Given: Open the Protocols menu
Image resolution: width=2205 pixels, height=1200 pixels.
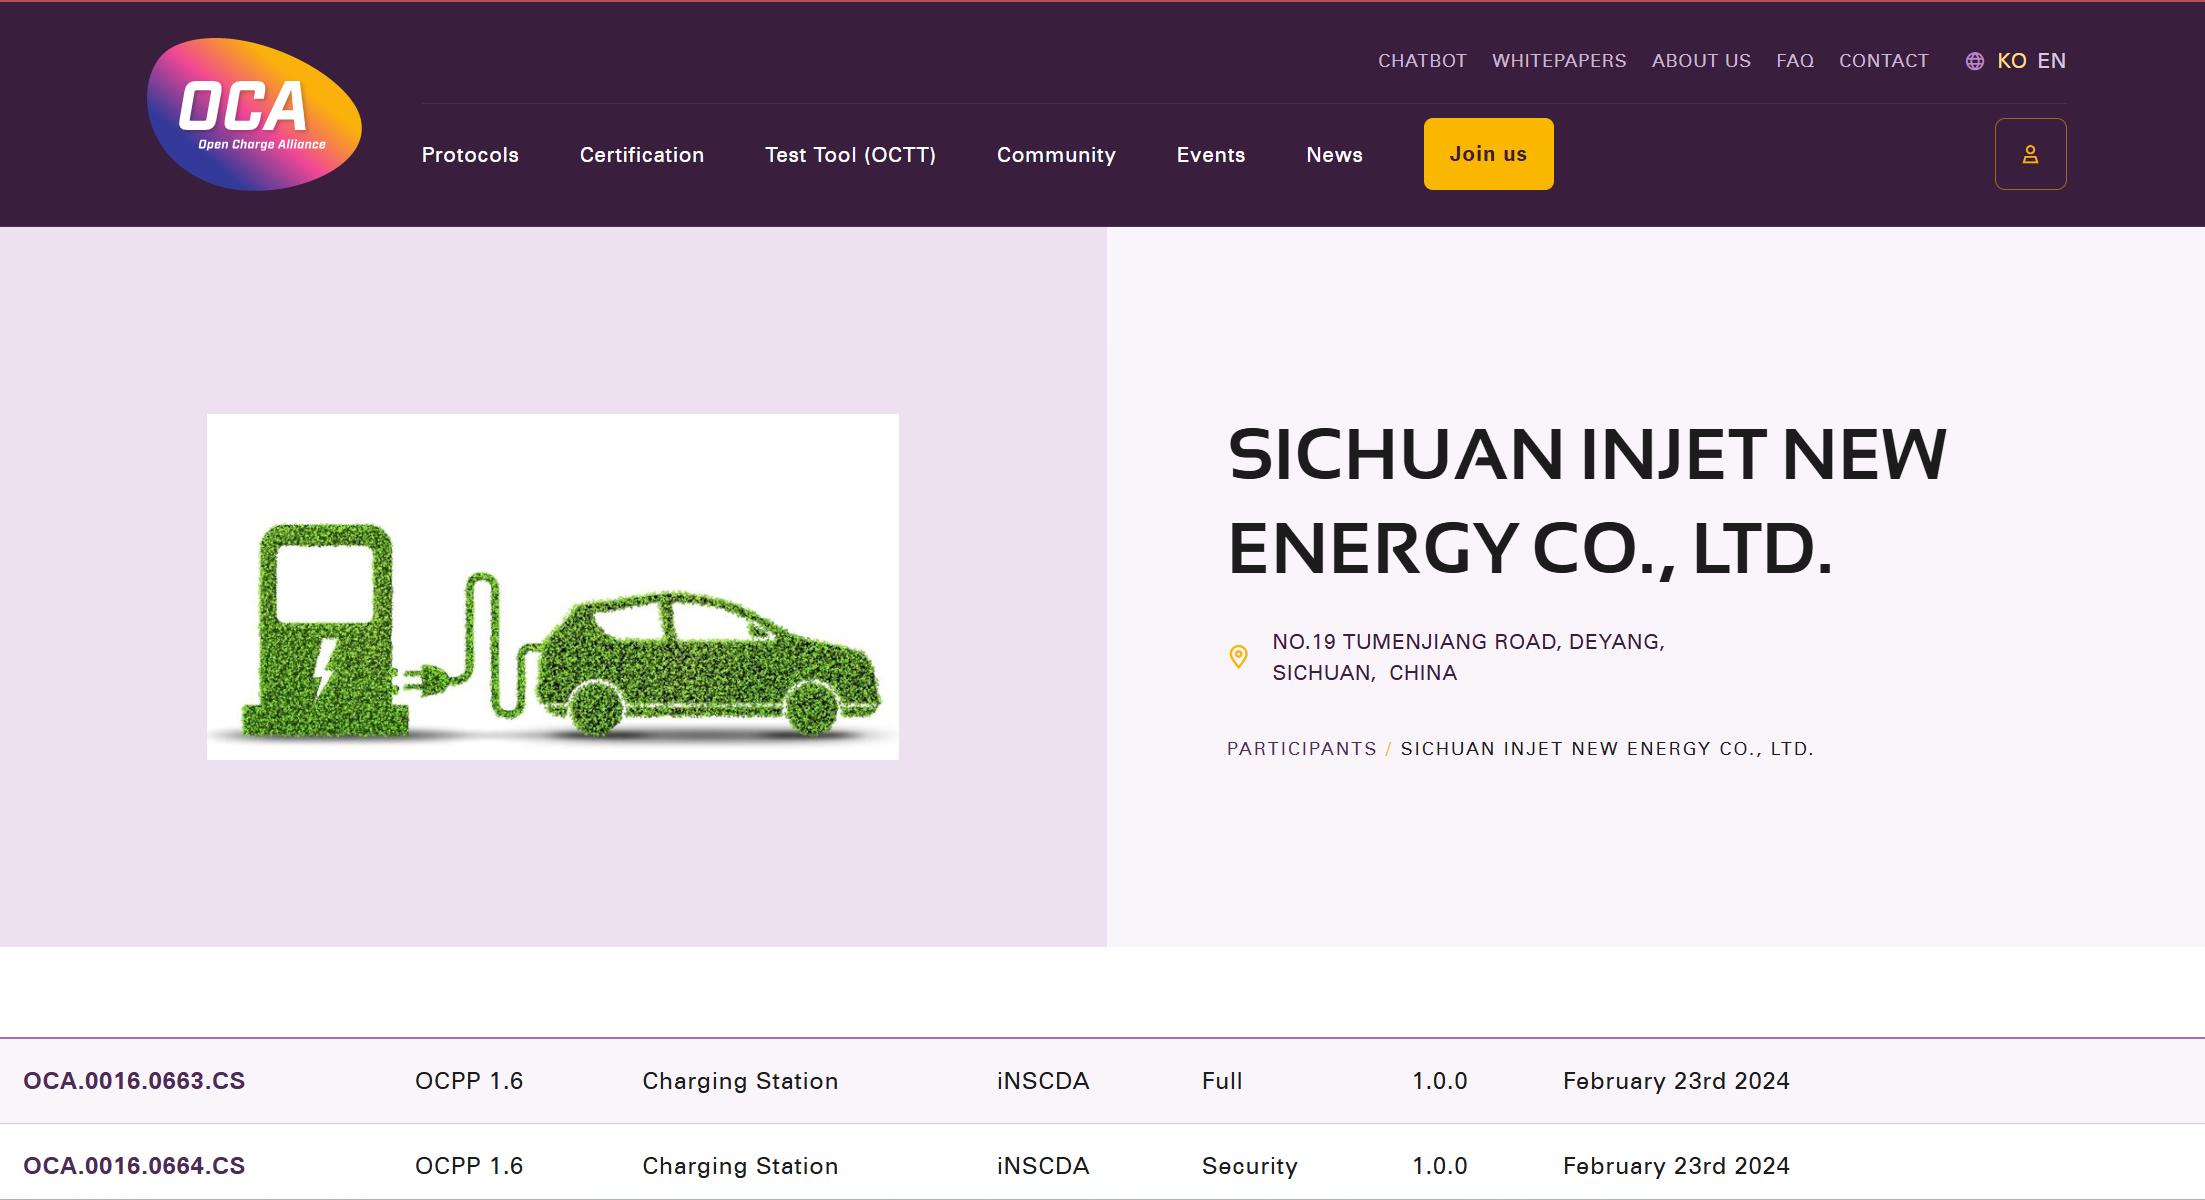Looking at the screenshot, I should [470, 155].
